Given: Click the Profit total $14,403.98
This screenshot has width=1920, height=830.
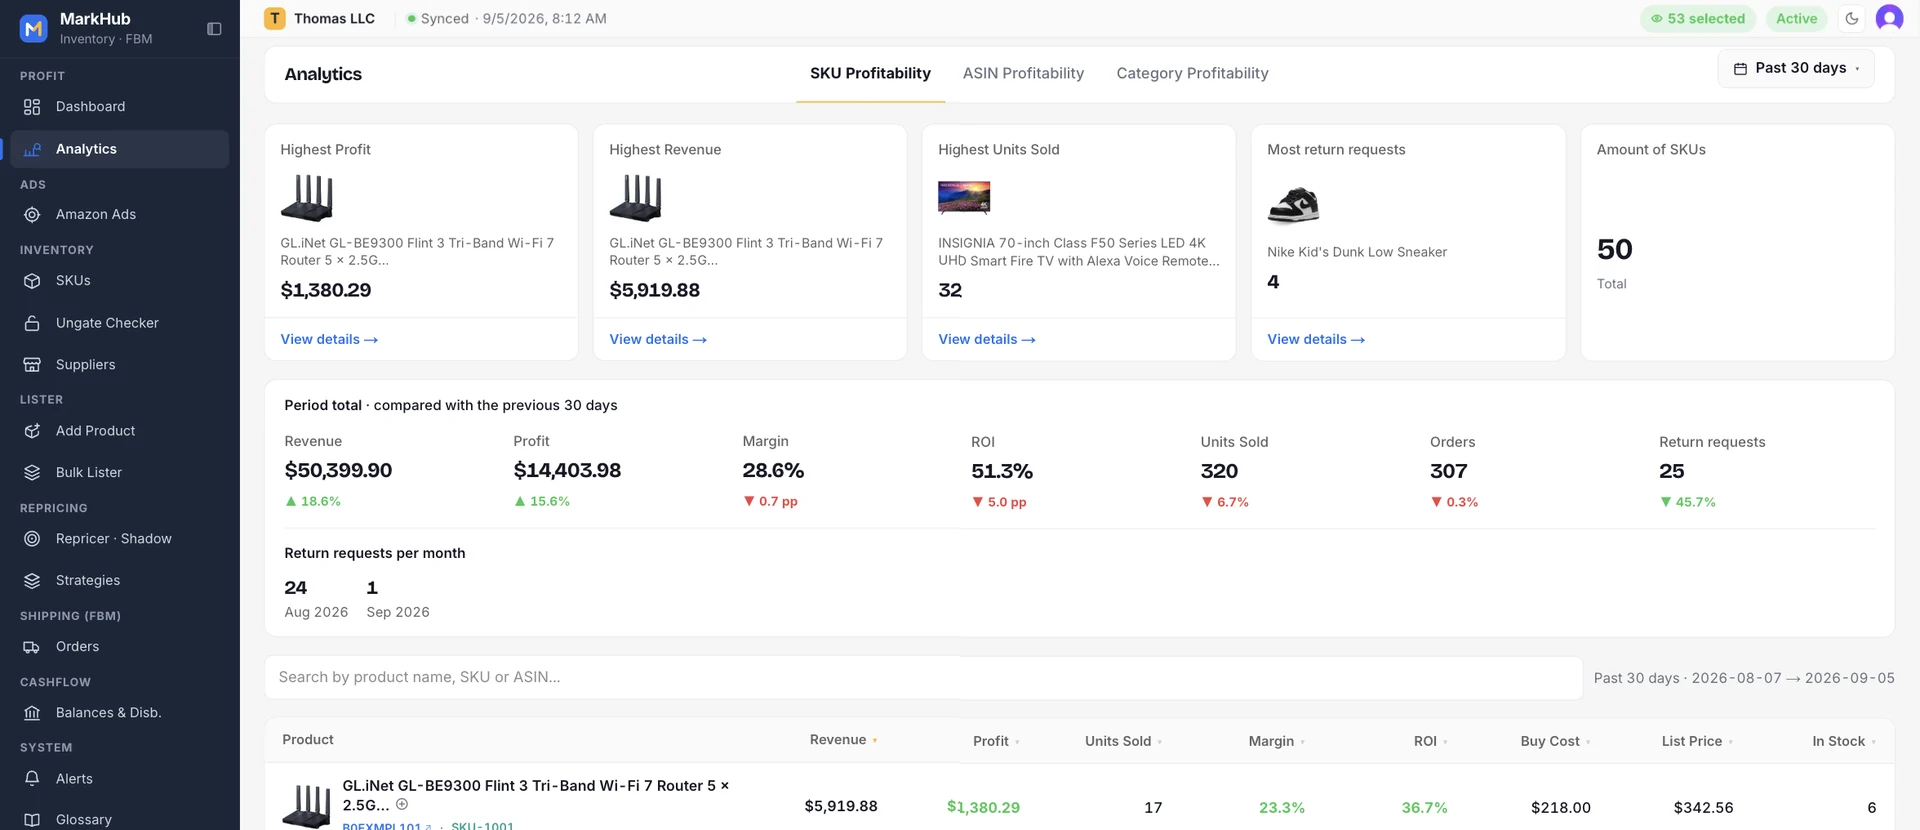Looking at the screenshot, I should coord(567,470).
